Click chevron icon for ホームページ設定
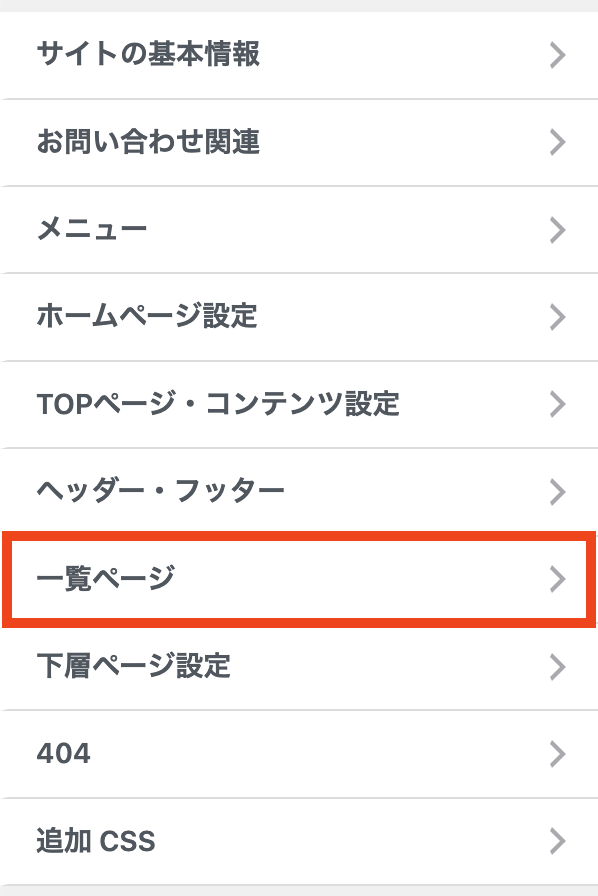This screenshot has width=598, height=896. (557, 317)
